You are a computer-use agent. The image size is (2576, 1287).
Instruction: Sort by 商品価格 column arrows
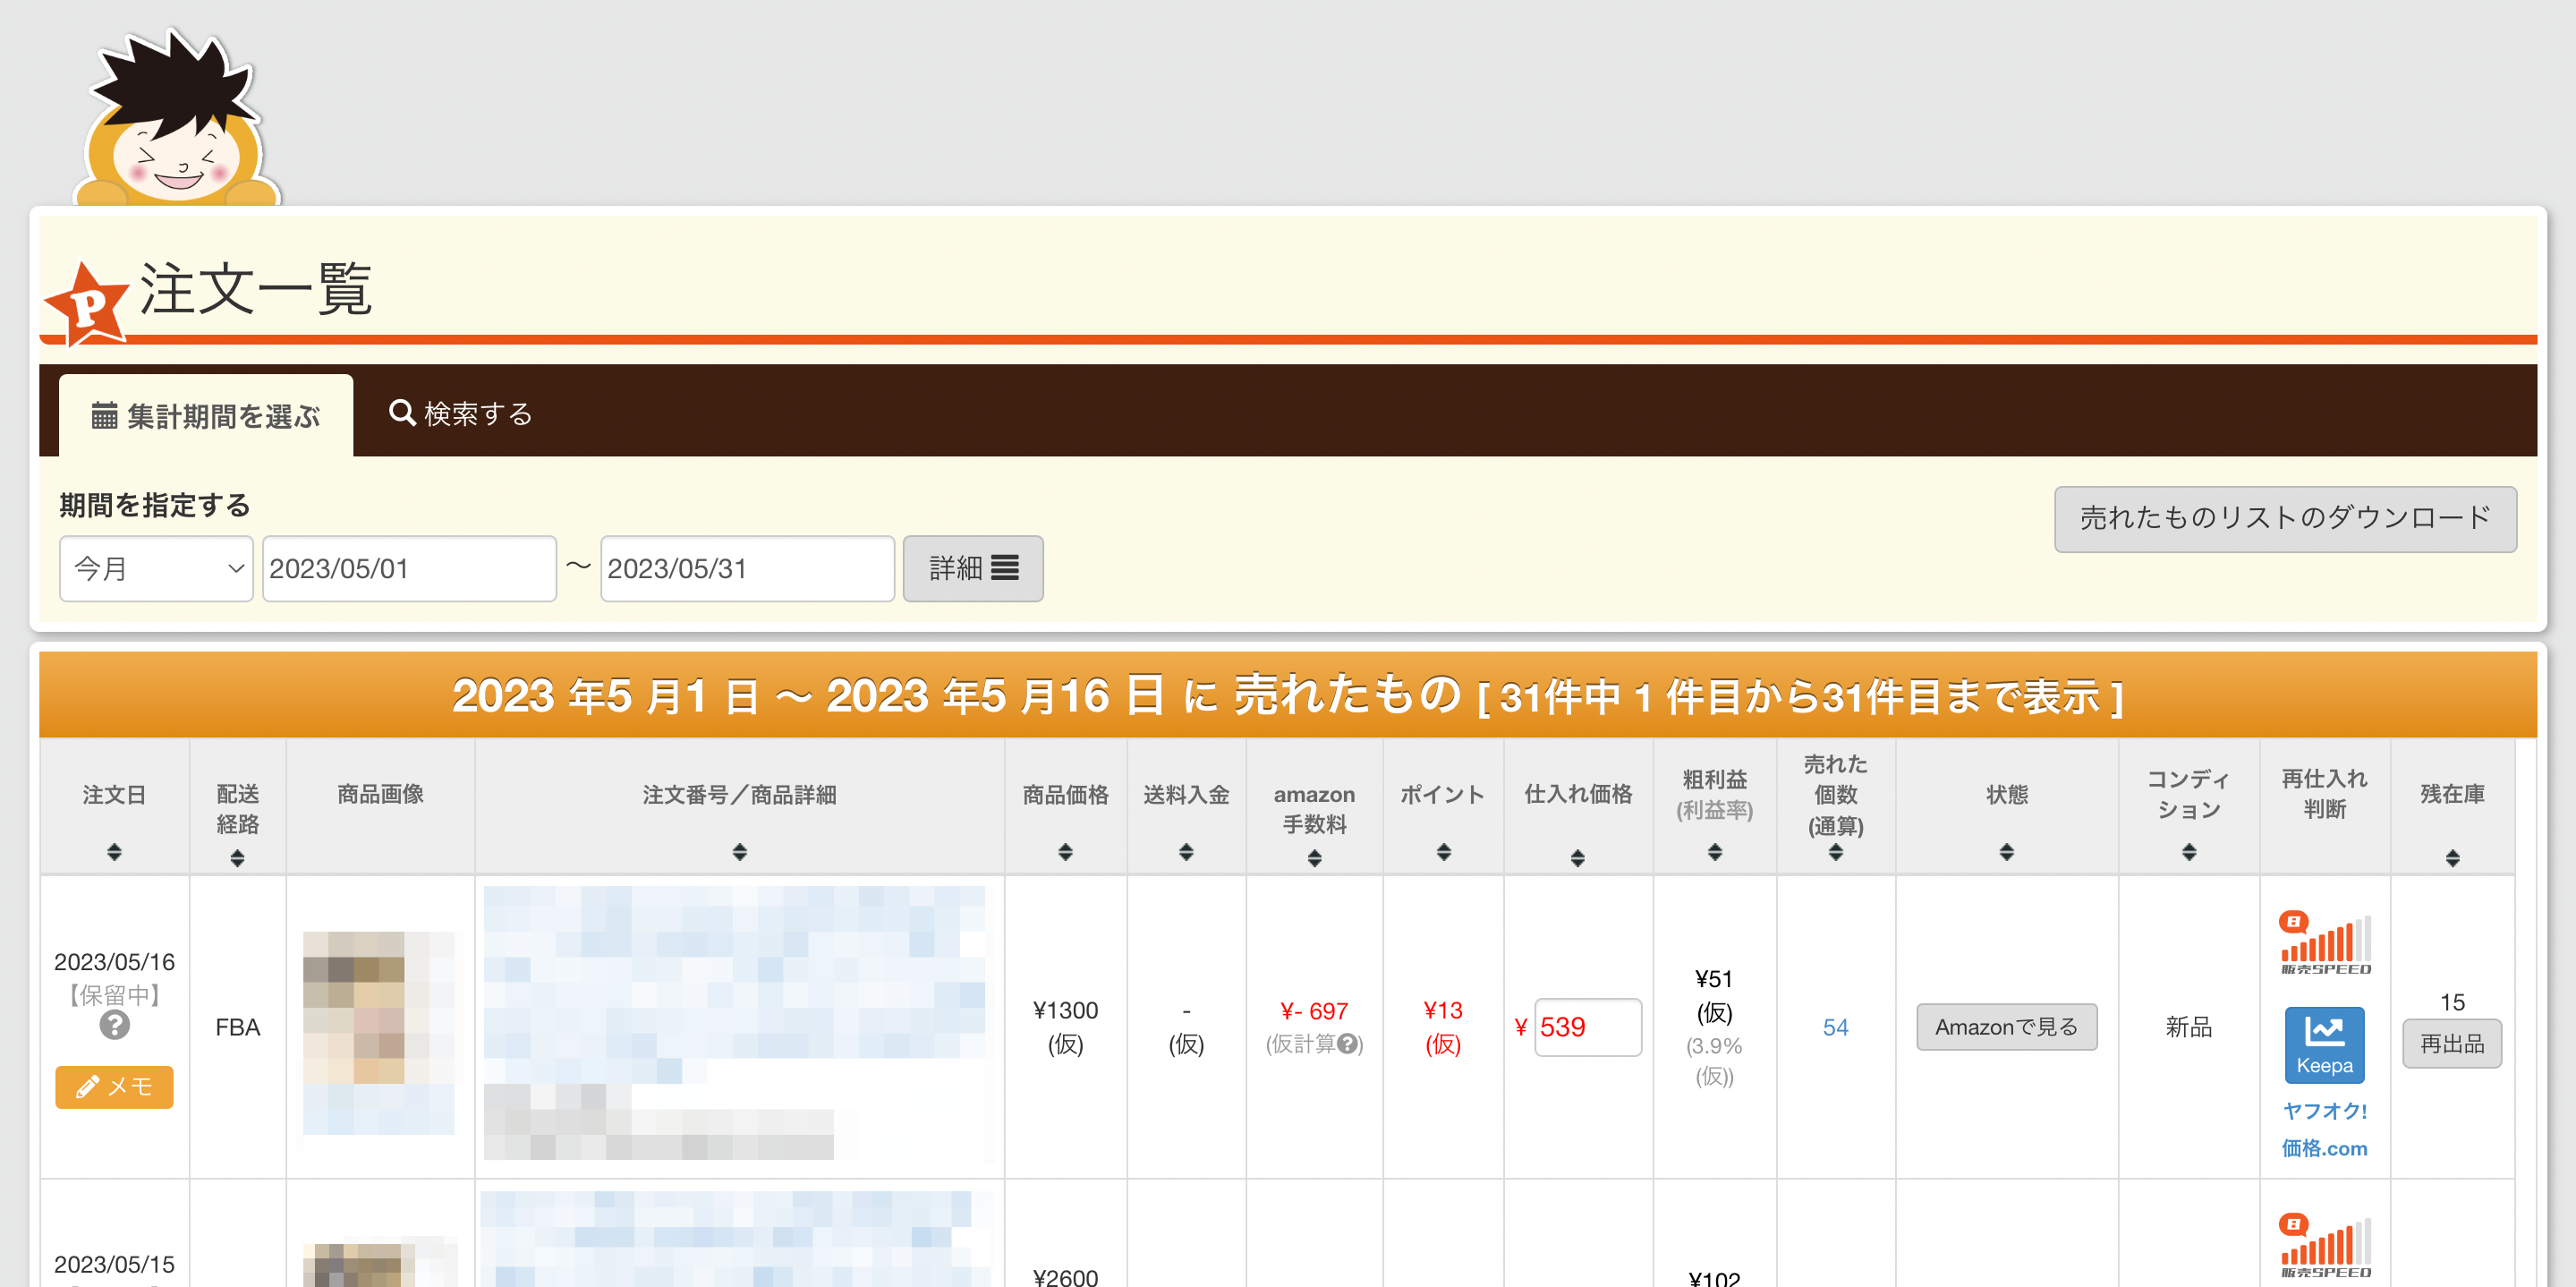click(x=1065, y=852)
